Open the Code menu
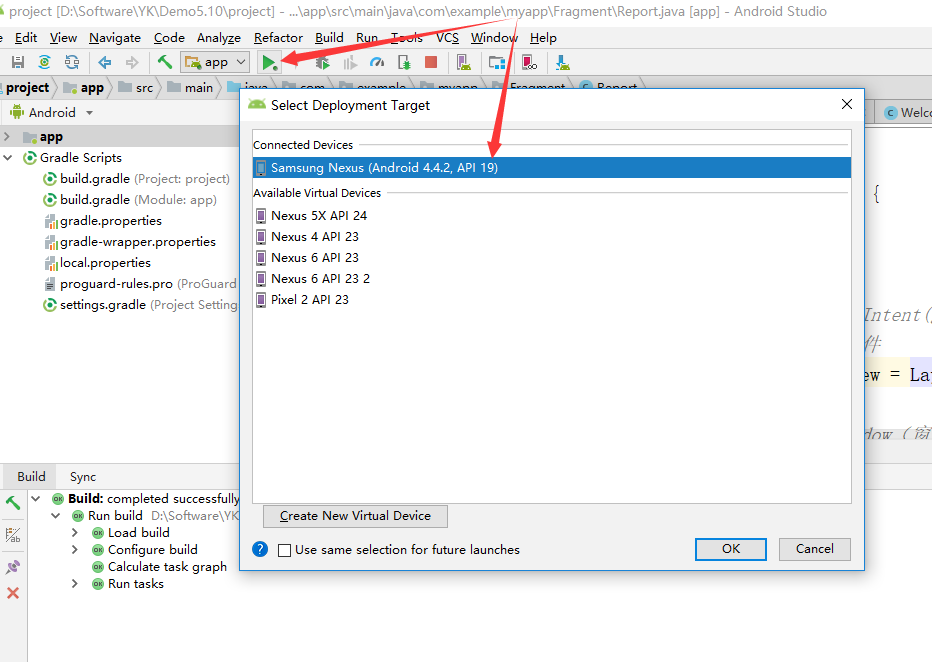This screenshot has height=662, width=932. tap(169, 38)
